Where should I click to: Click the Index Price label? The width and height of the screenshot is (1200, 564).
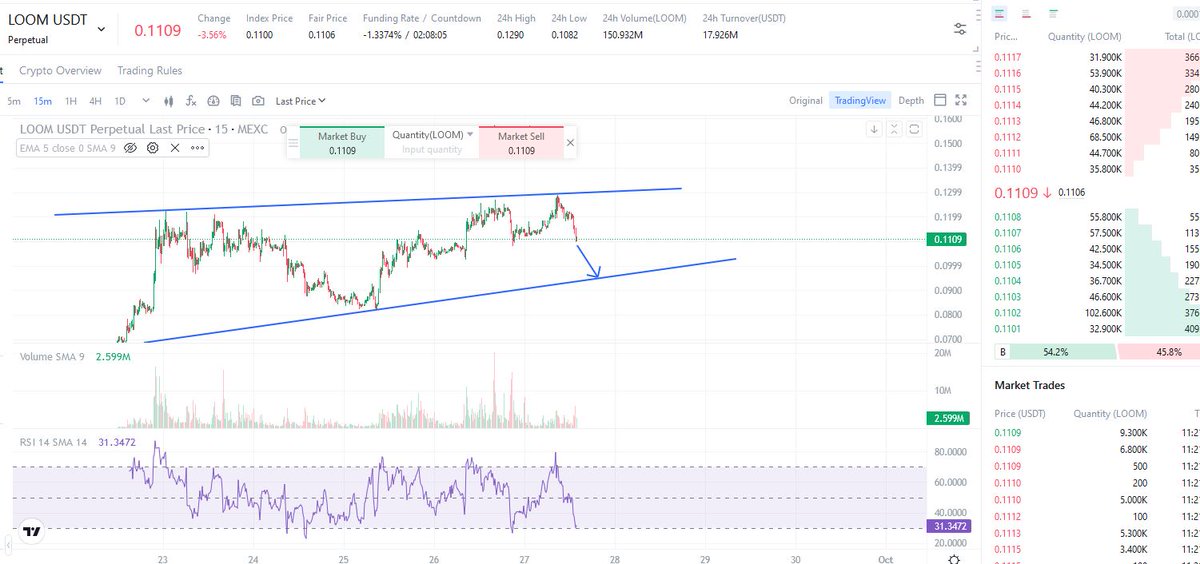pos(269,18)
